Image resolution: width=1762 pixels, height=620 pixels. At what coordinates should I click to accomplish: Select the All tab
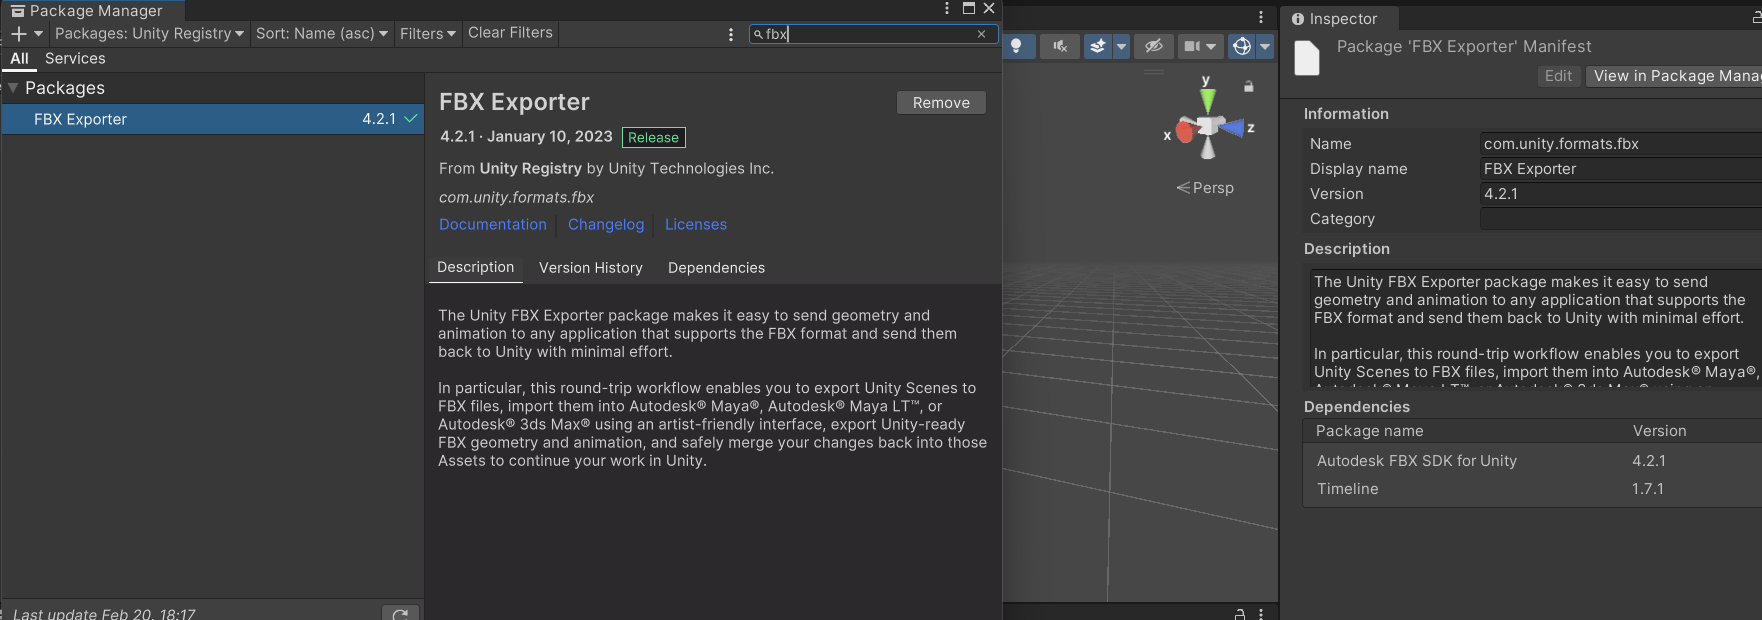(19, 59)
